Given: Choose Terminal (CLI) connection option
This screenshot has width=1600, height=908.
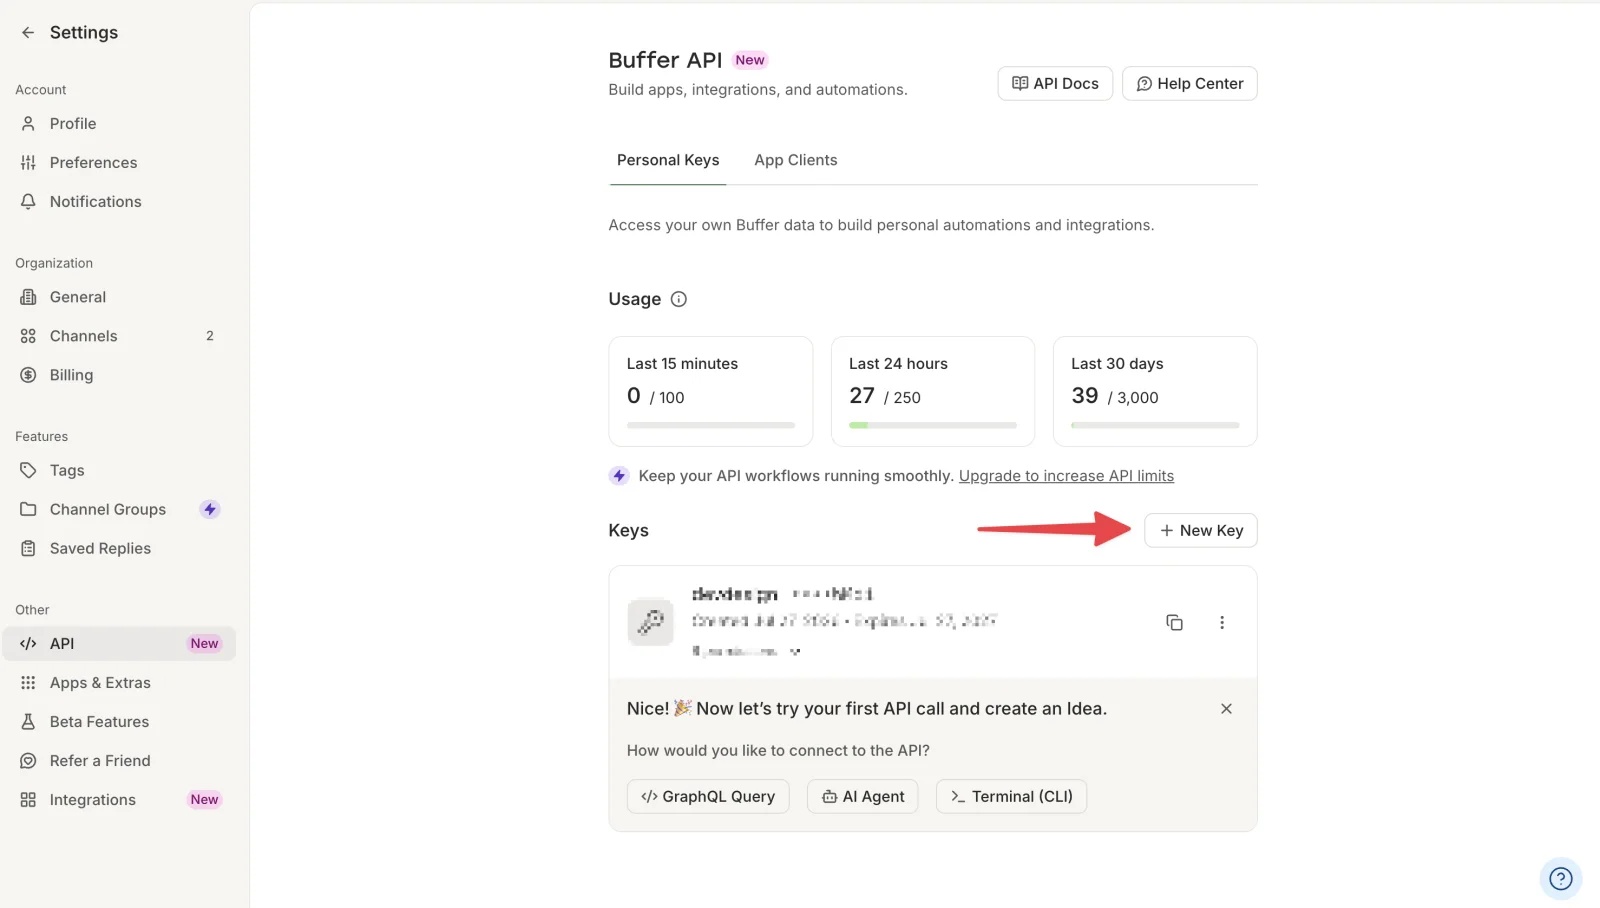Looking at the screenshot, I should click(x=1011, y=796).
